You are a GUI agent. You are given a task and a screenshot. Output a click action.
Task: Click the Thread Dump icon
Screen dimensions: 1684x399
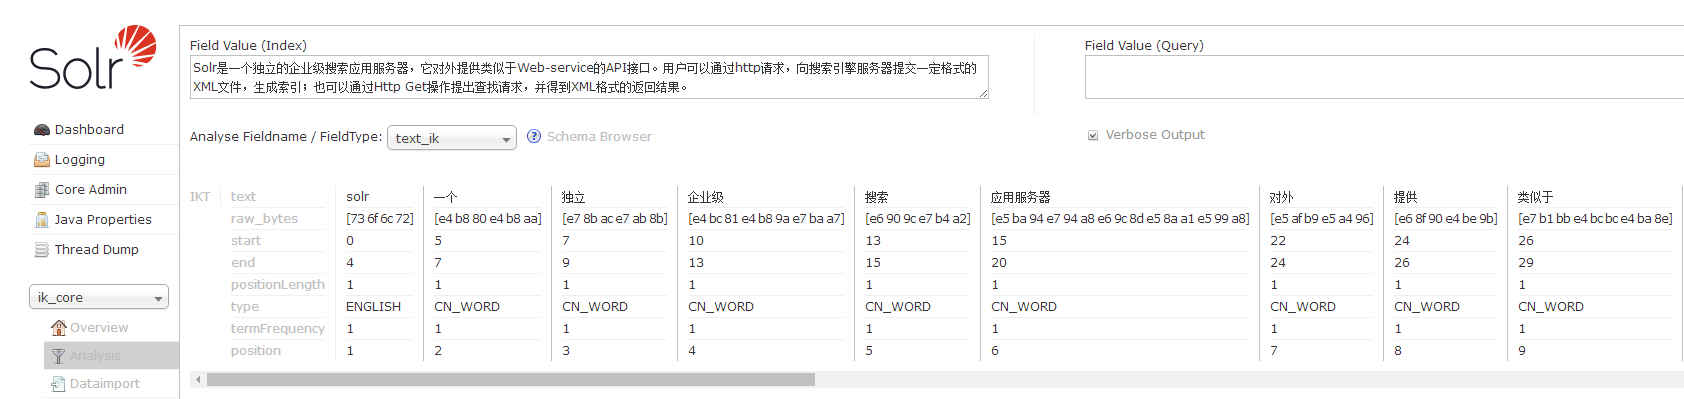click(x=42, y=250)
